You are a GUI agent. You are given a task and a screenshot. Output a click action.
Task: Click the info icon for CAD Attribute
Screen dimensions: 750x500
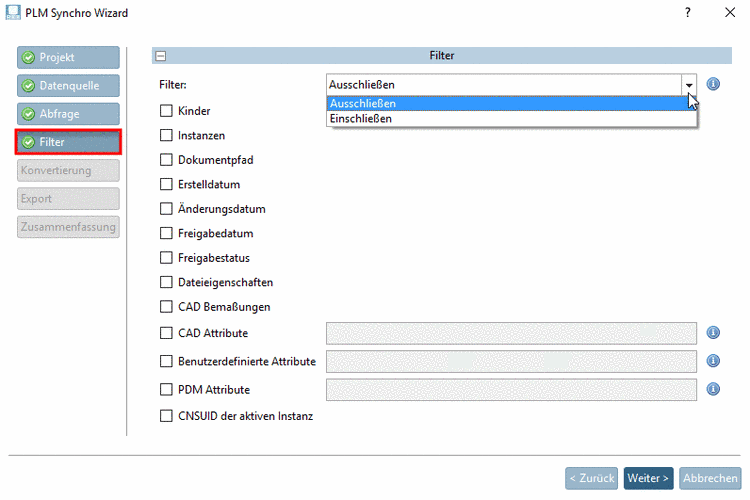pyautogui.click(x=714, y=333)
